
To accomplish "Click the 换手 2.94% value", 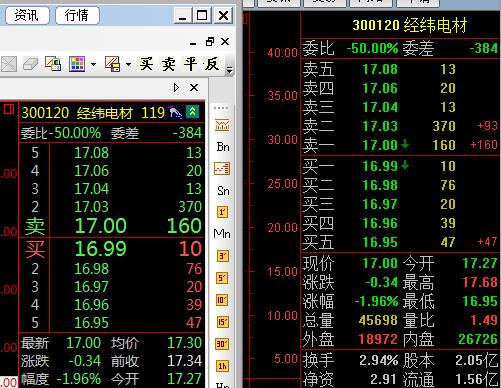I will [x=379, y=360].
